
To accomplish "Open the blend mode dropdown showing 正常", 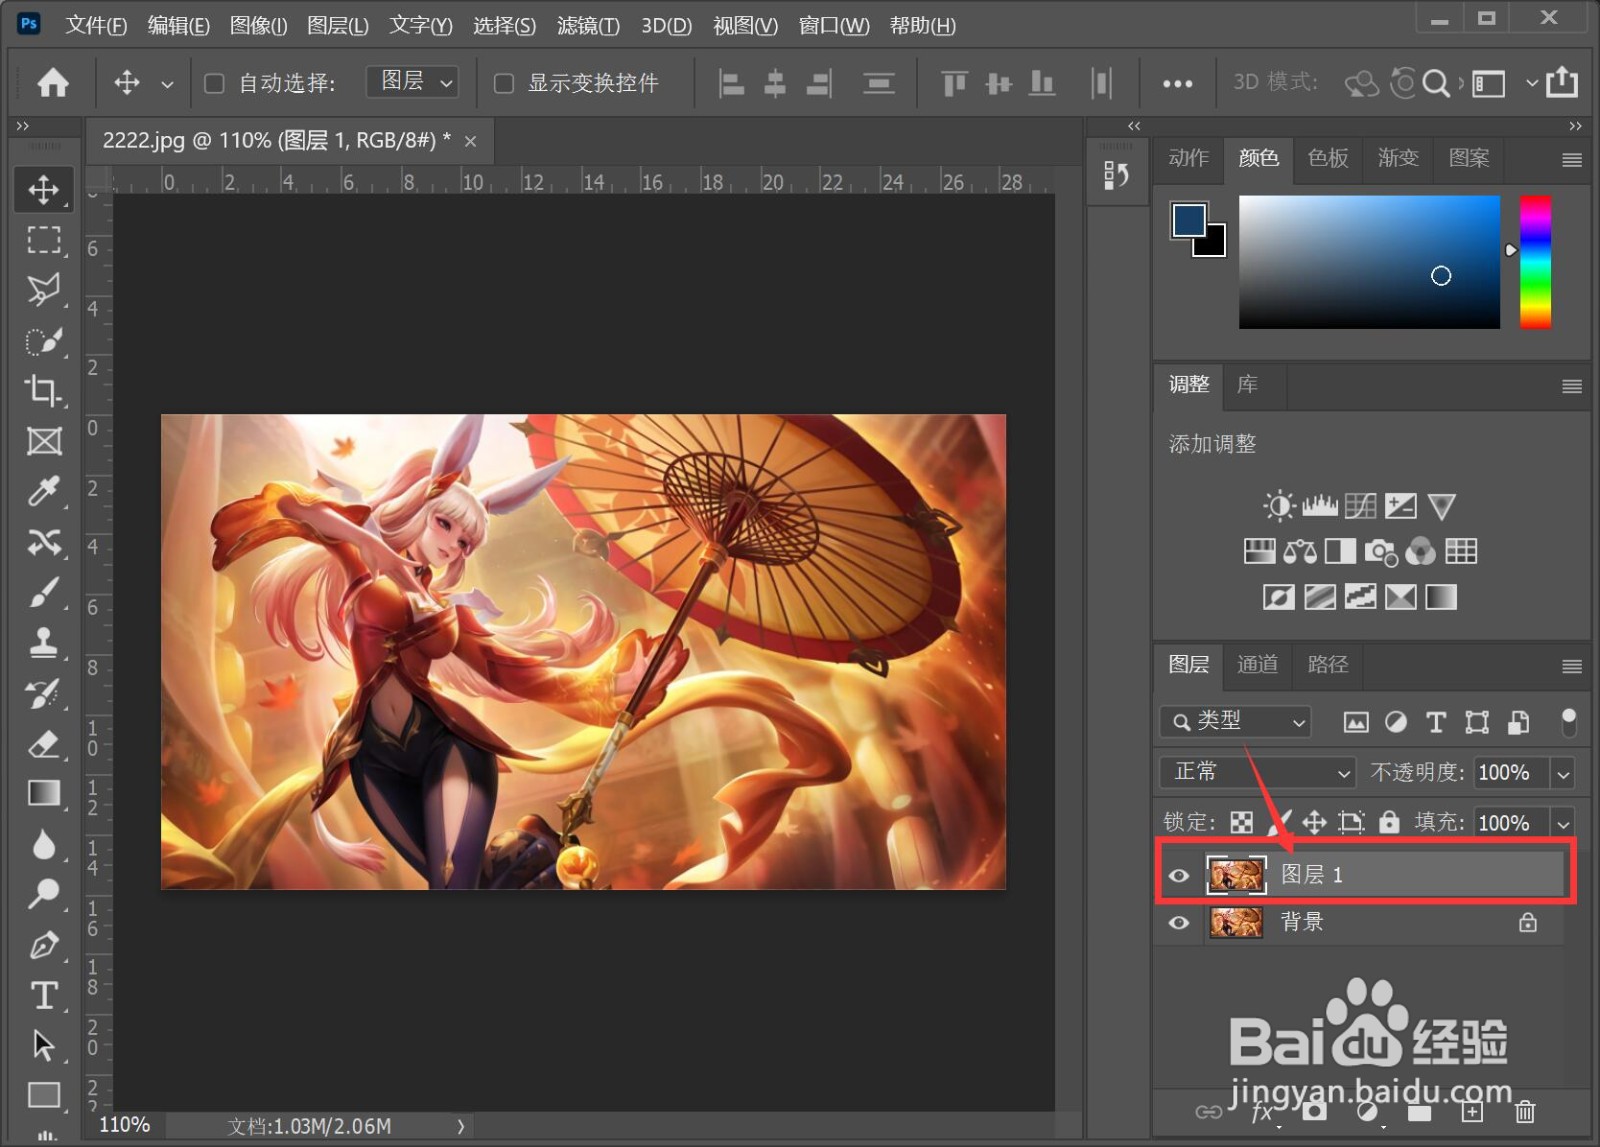I will pos(1256,772).
